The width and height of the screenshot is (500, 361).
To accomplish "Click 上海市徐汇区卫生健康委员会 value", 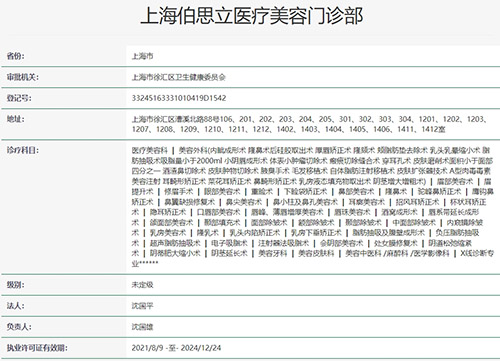I will [179, 77].
